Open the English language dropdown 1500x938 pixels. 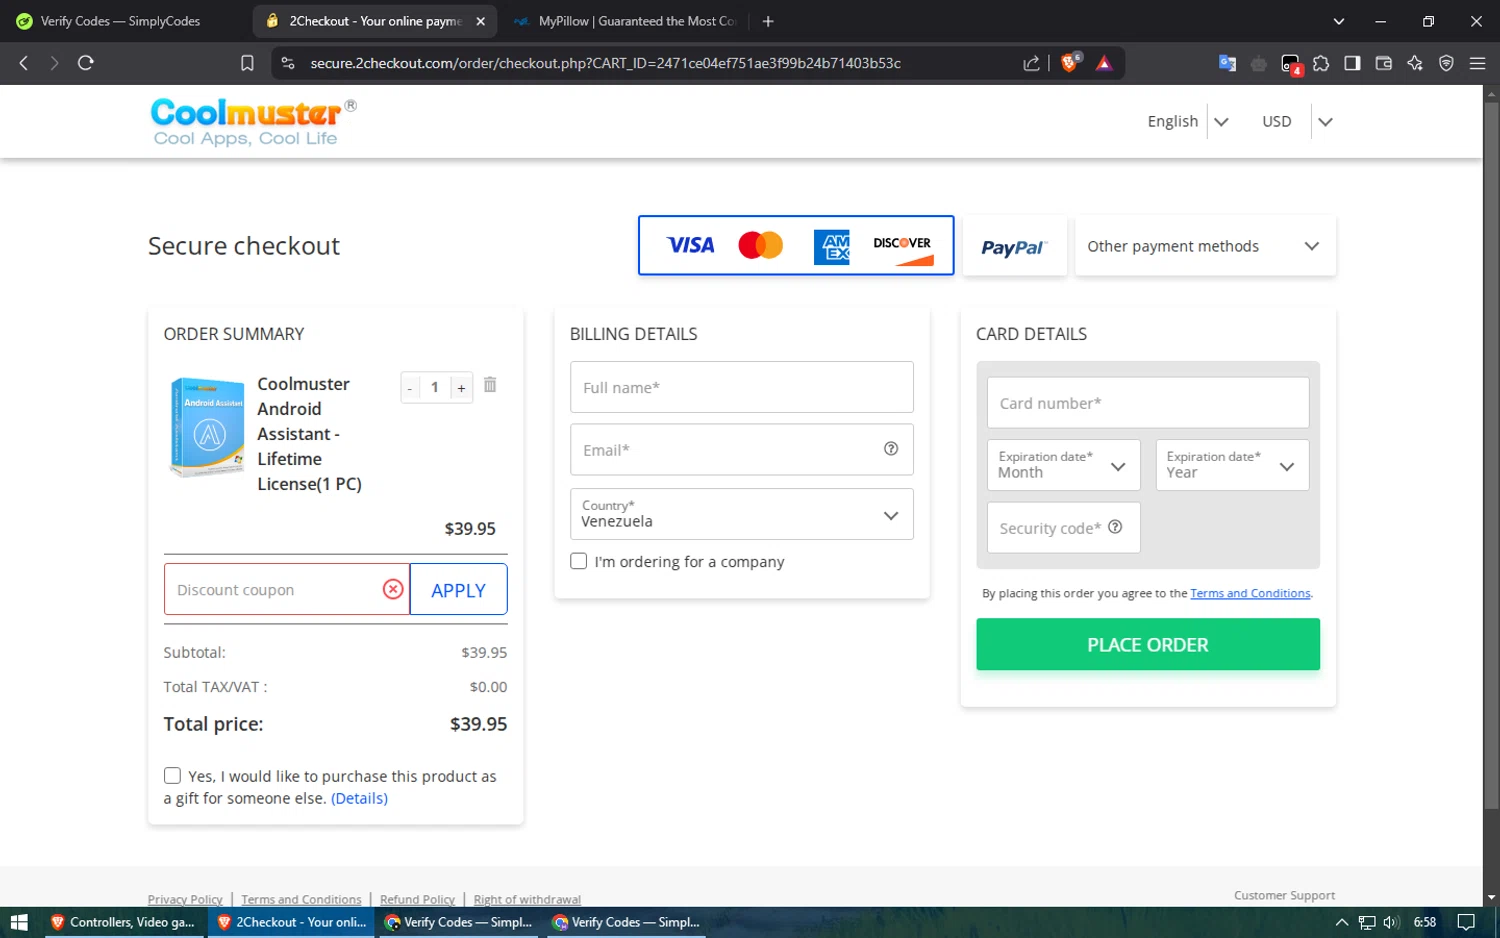point(1188,121)
